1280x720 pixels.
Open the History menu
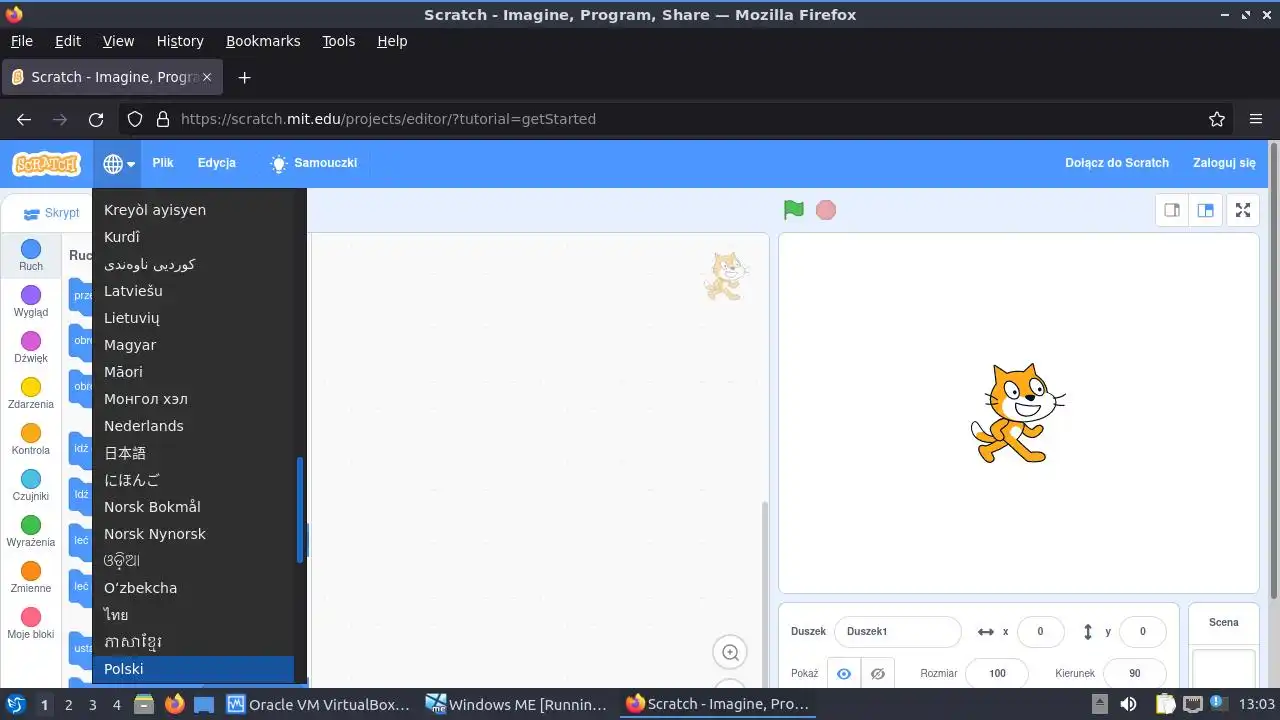pos(180,41)
